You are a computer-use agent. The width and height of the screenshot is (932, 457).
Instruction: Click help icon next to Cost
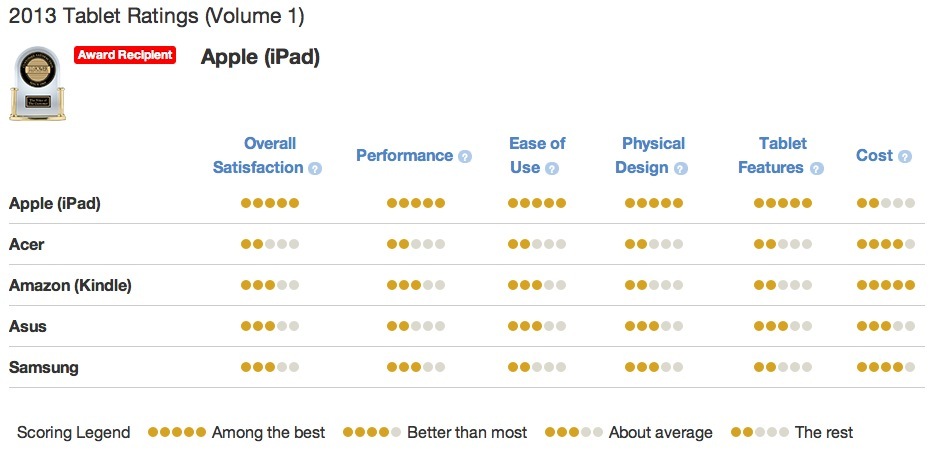(x=905, y=157)
